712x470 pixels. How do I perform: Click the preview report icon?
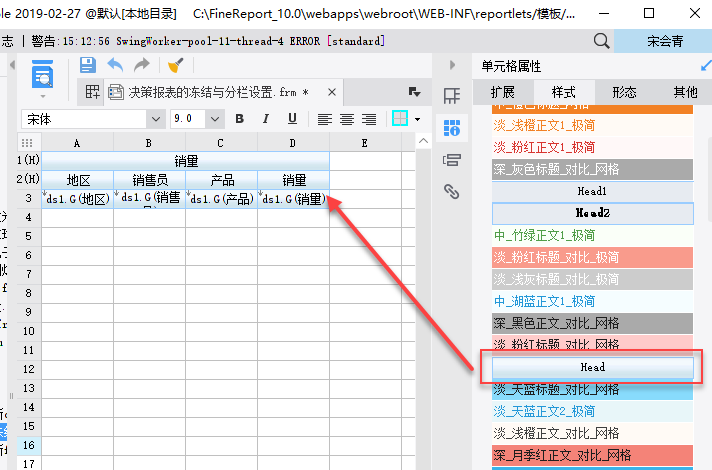pos(42,74)
